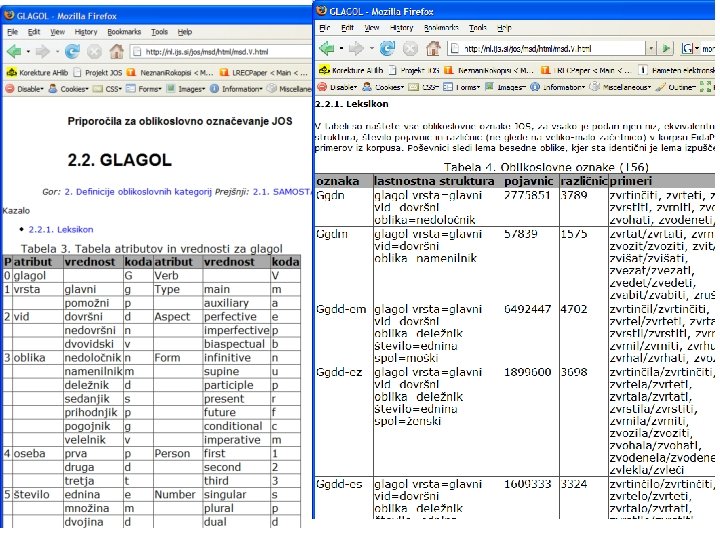Image resolution: width=720 pixels, height=540 pixels.
Task: Expand the URL history dropdown in right window
Action: pos(651,48)
